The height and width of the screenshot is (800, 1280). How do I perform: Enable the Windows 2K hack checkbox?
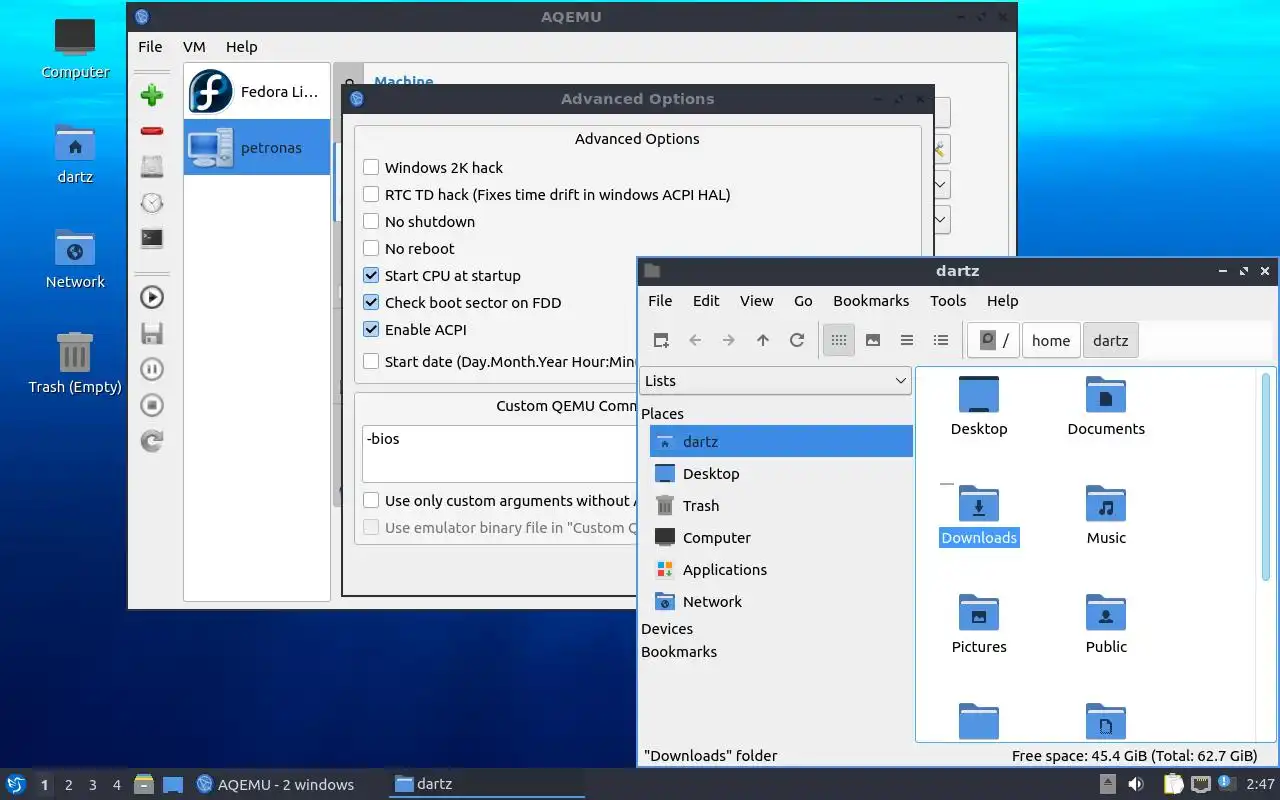point(371,167)
